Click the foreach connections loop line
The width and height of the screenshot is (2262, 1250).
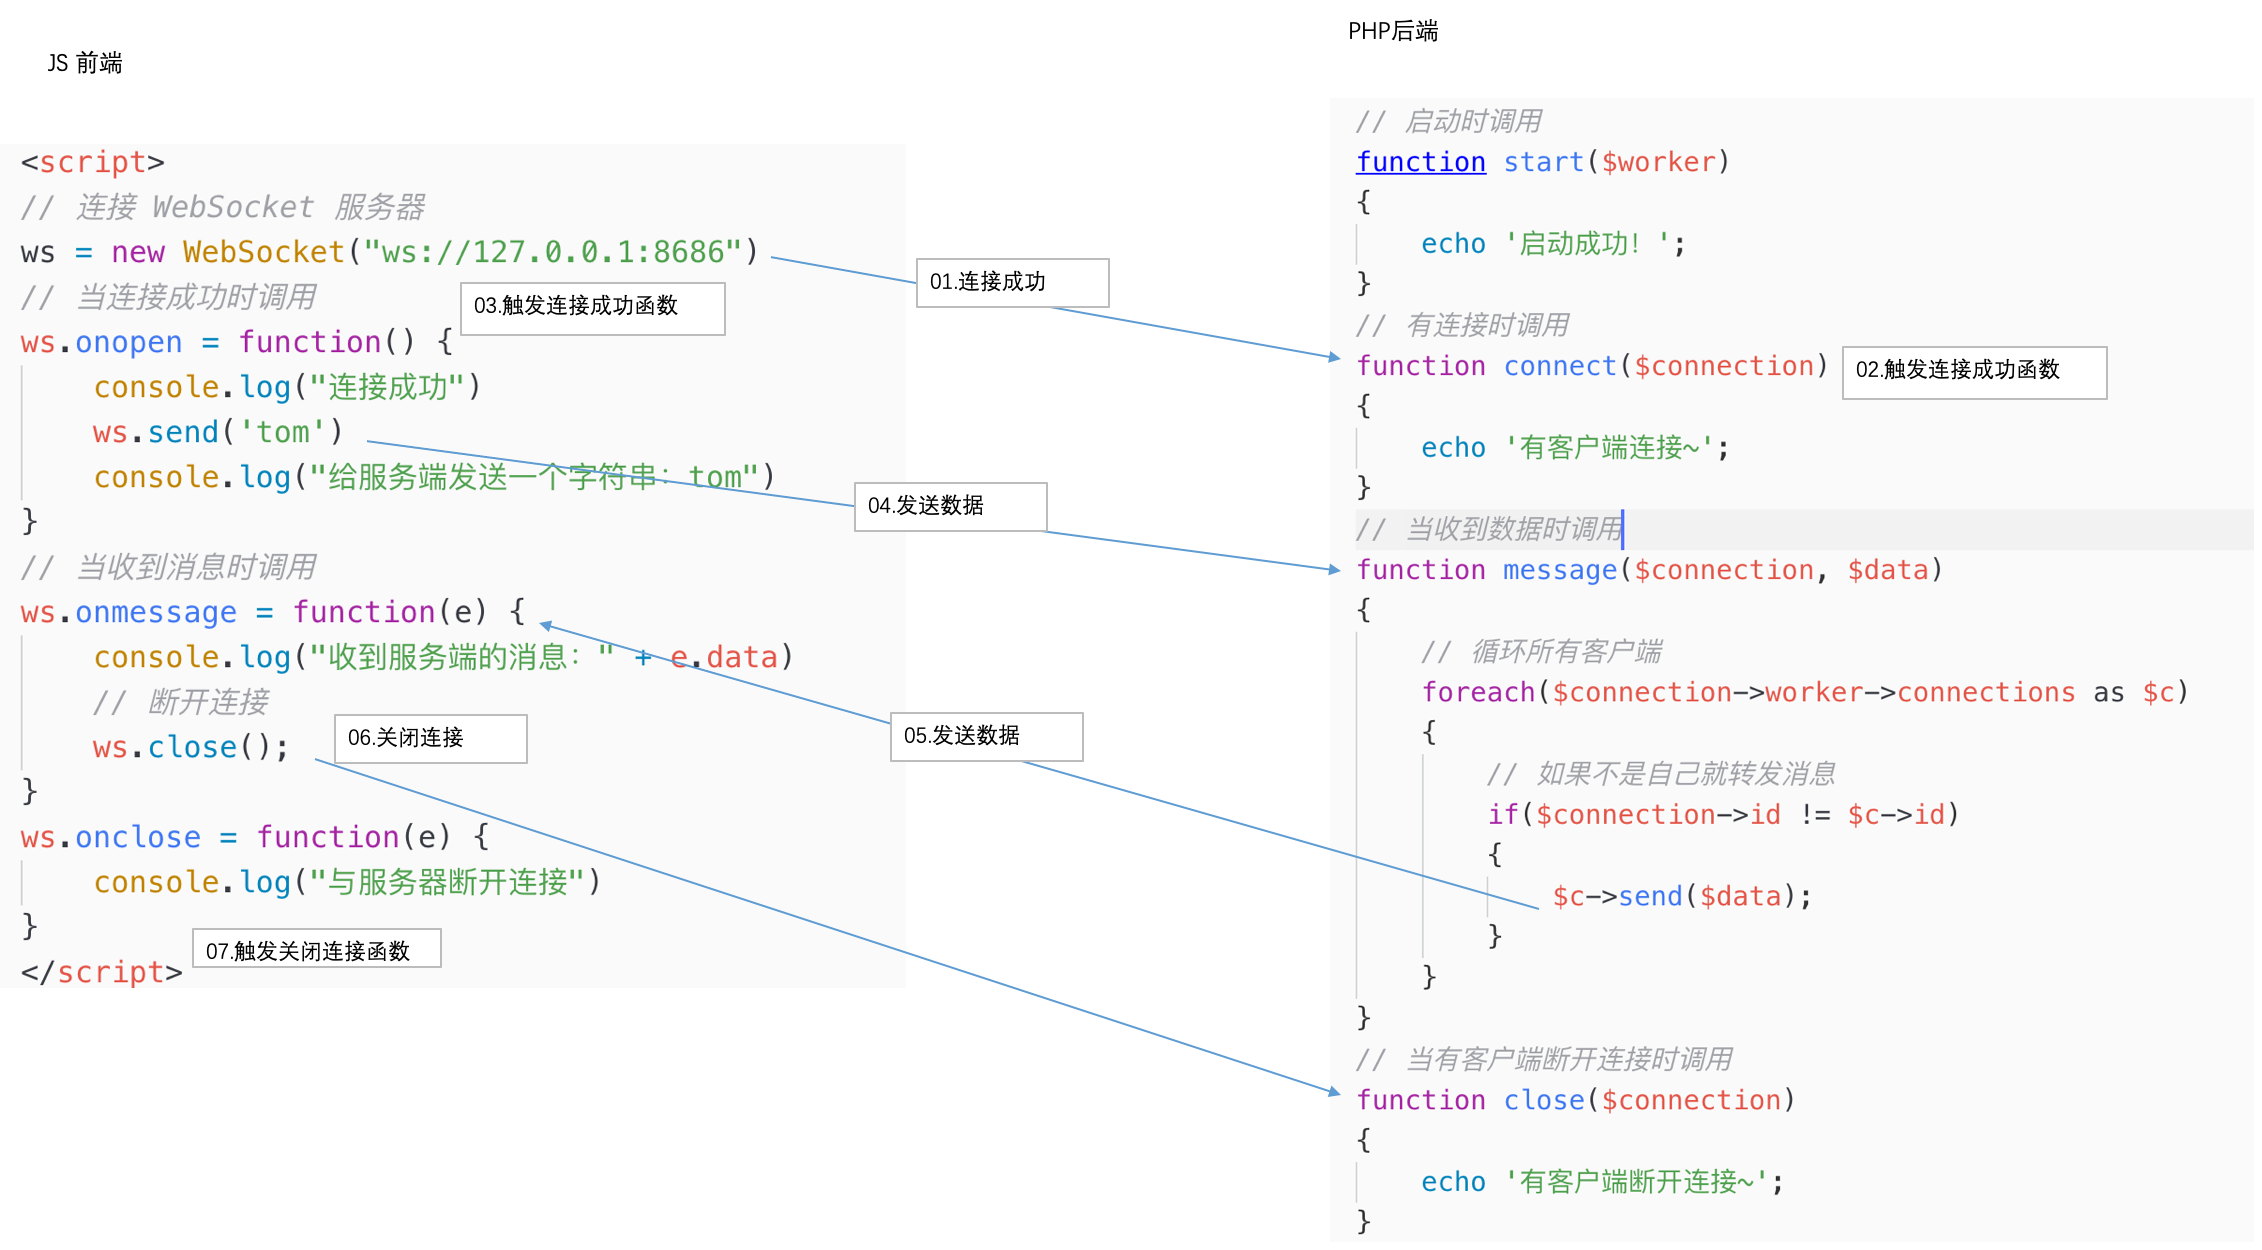(1805, 692)
